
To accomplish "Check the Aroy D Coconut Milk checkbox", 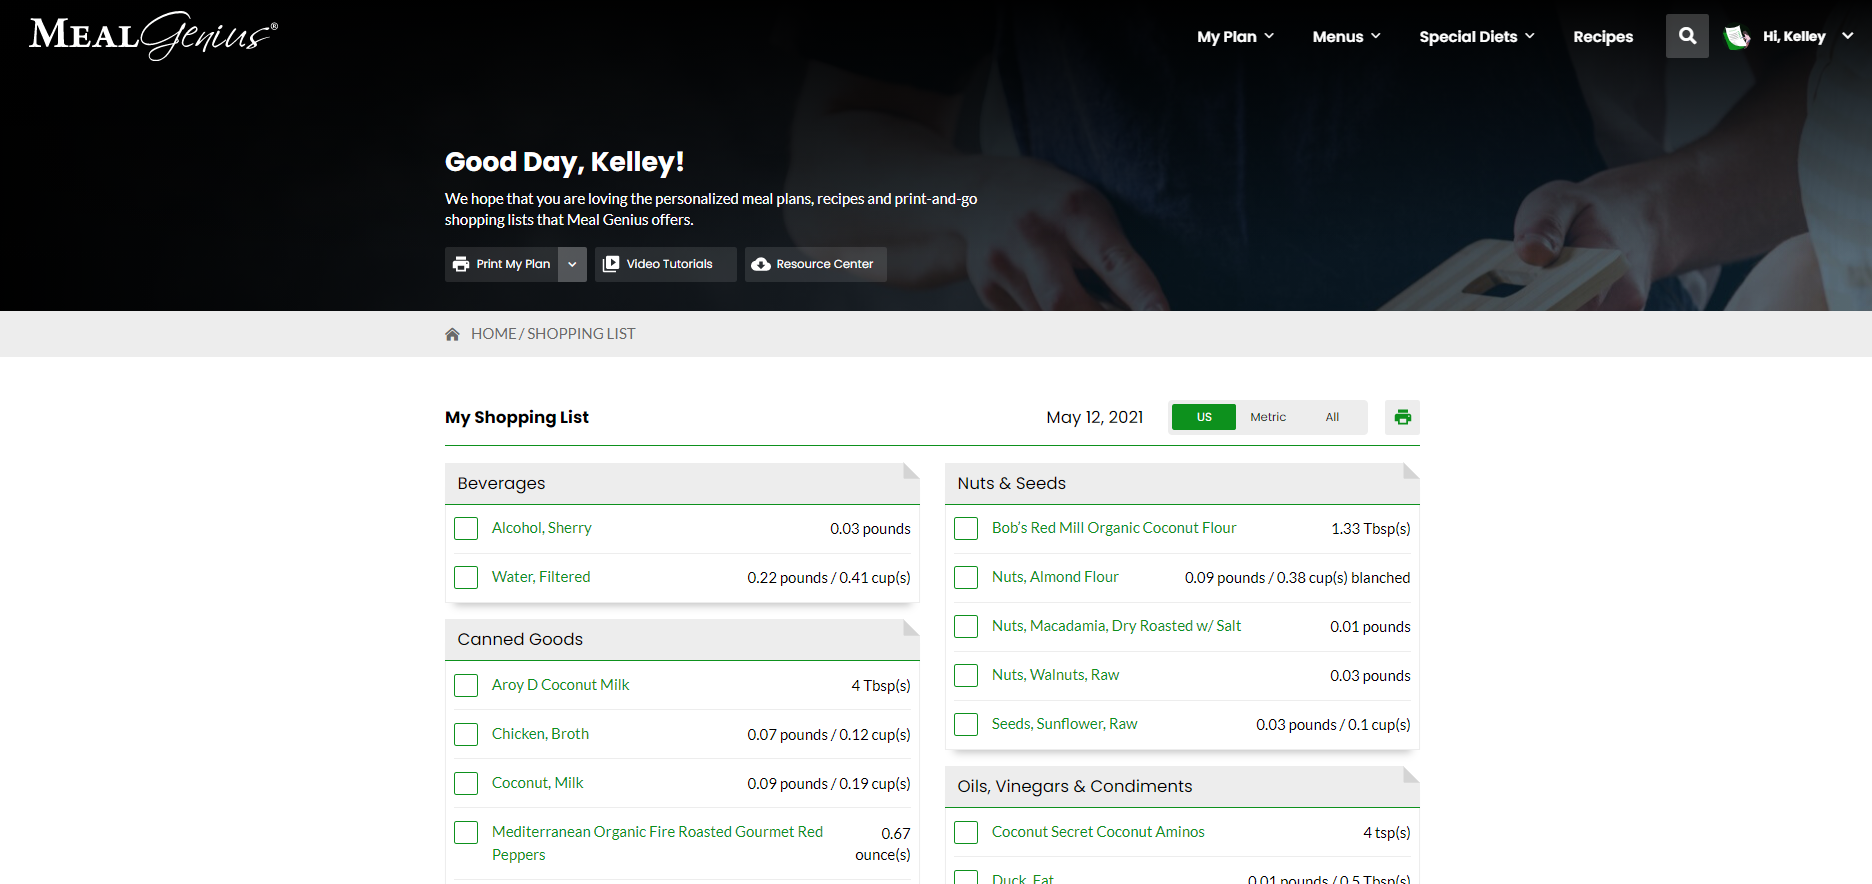I will tap(466, 685).
